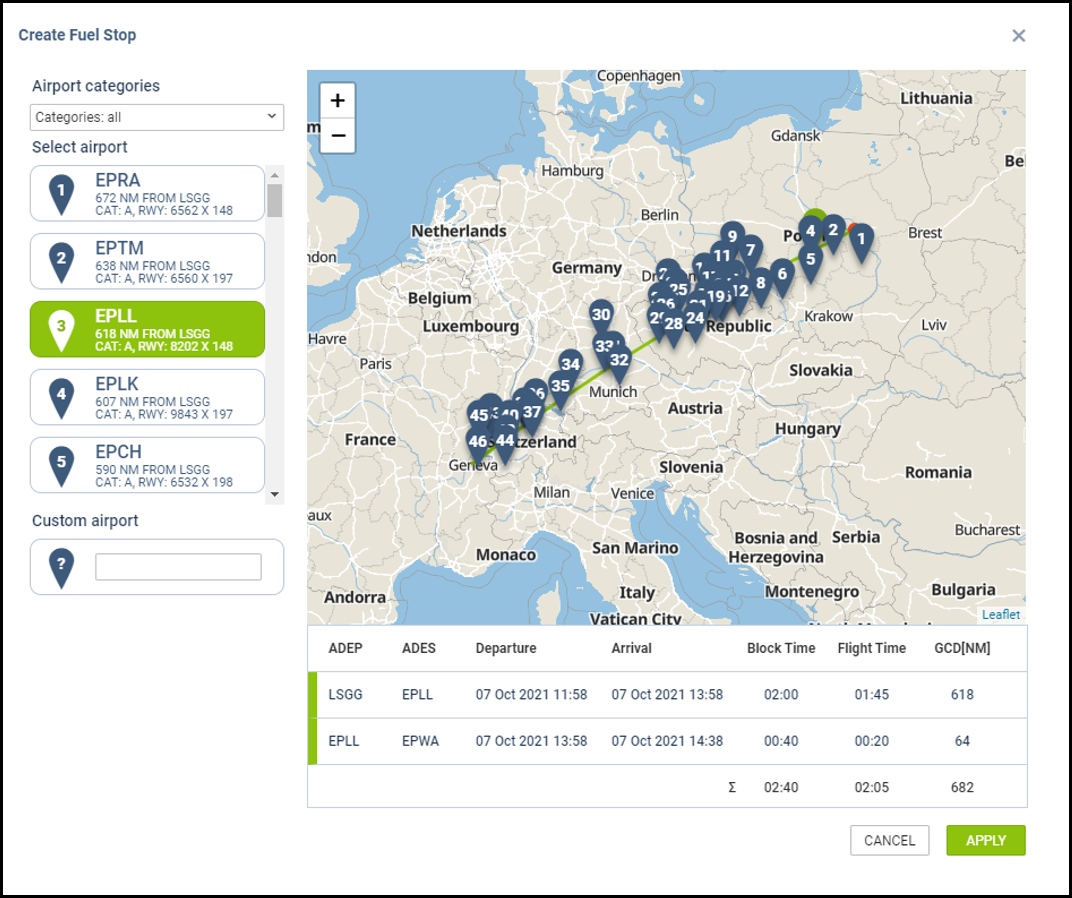Click the 01:45 flight time cell

[872, 695]
